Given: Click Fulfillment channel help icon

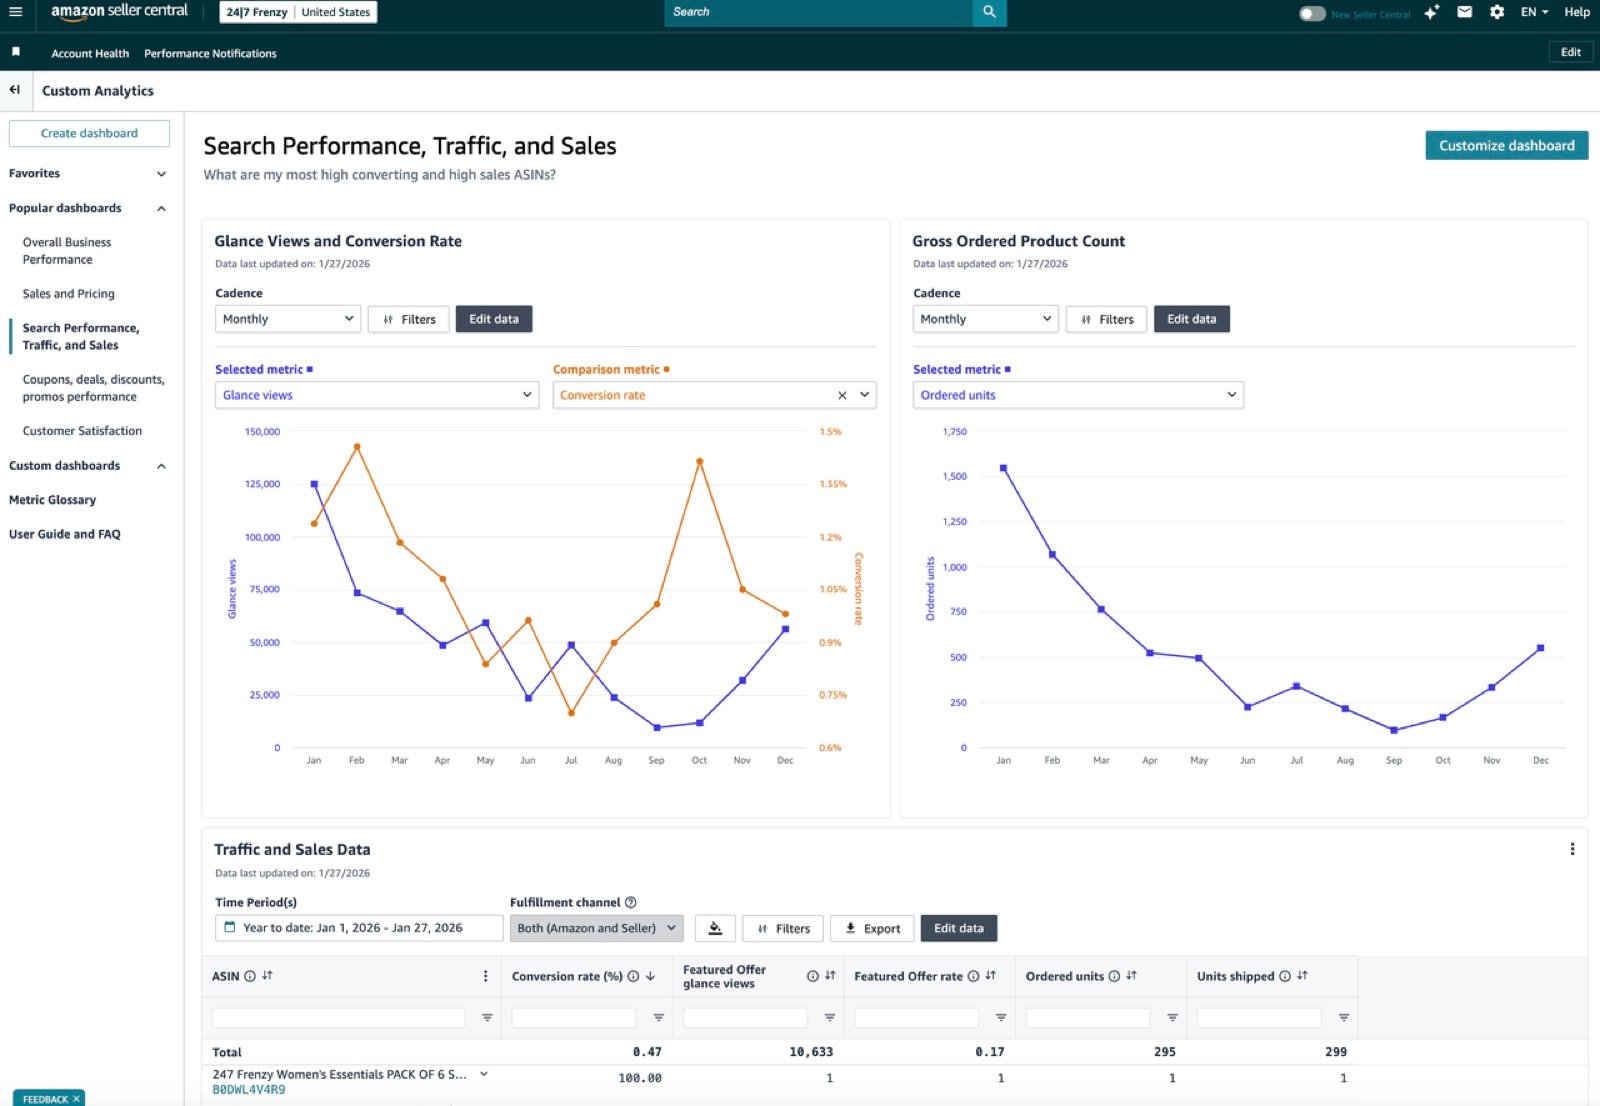Looking at the screenshot, I should (x=631, y=902).
